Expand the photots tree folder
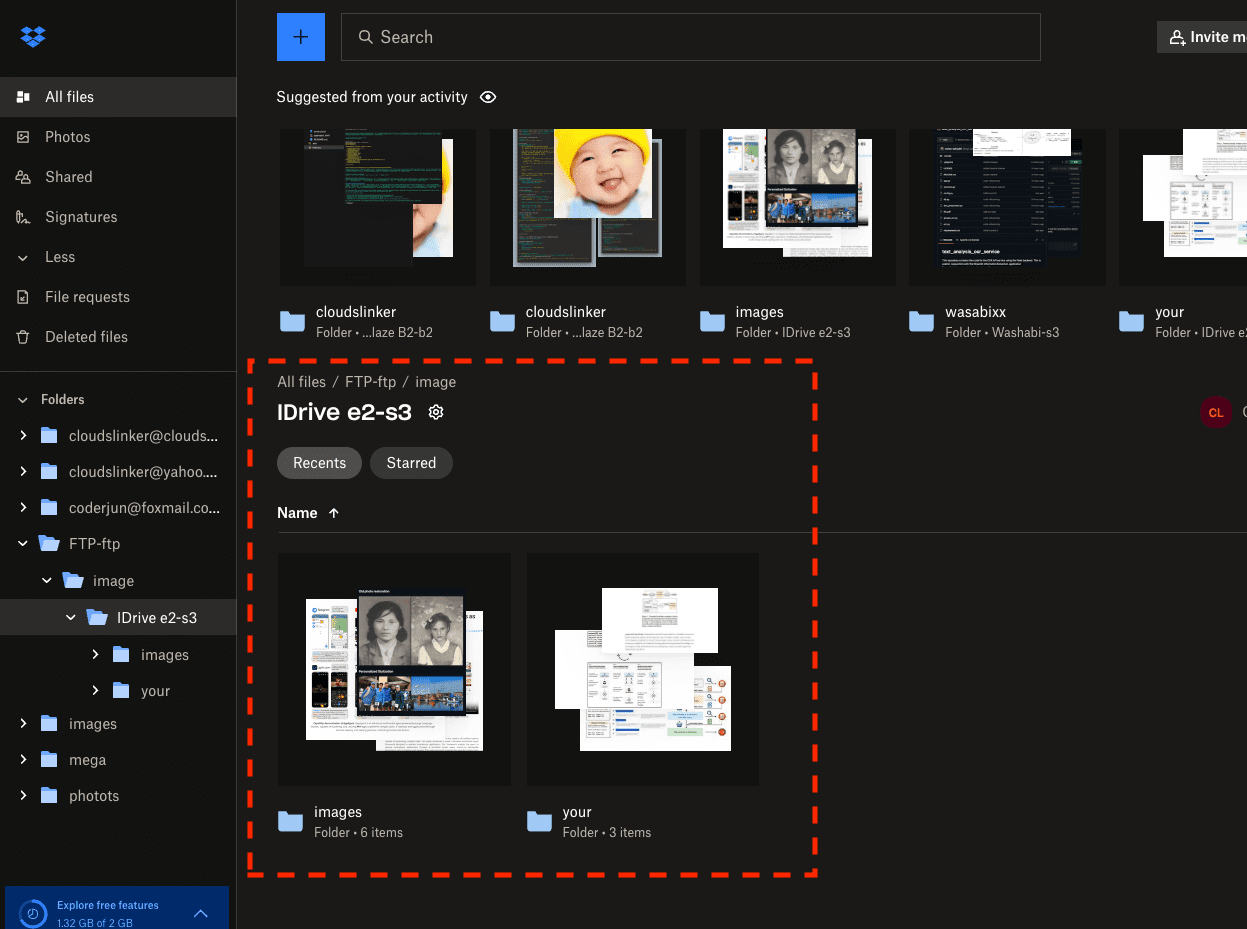Viewport: 1247px width, 929px height. [x=23, y=796]
